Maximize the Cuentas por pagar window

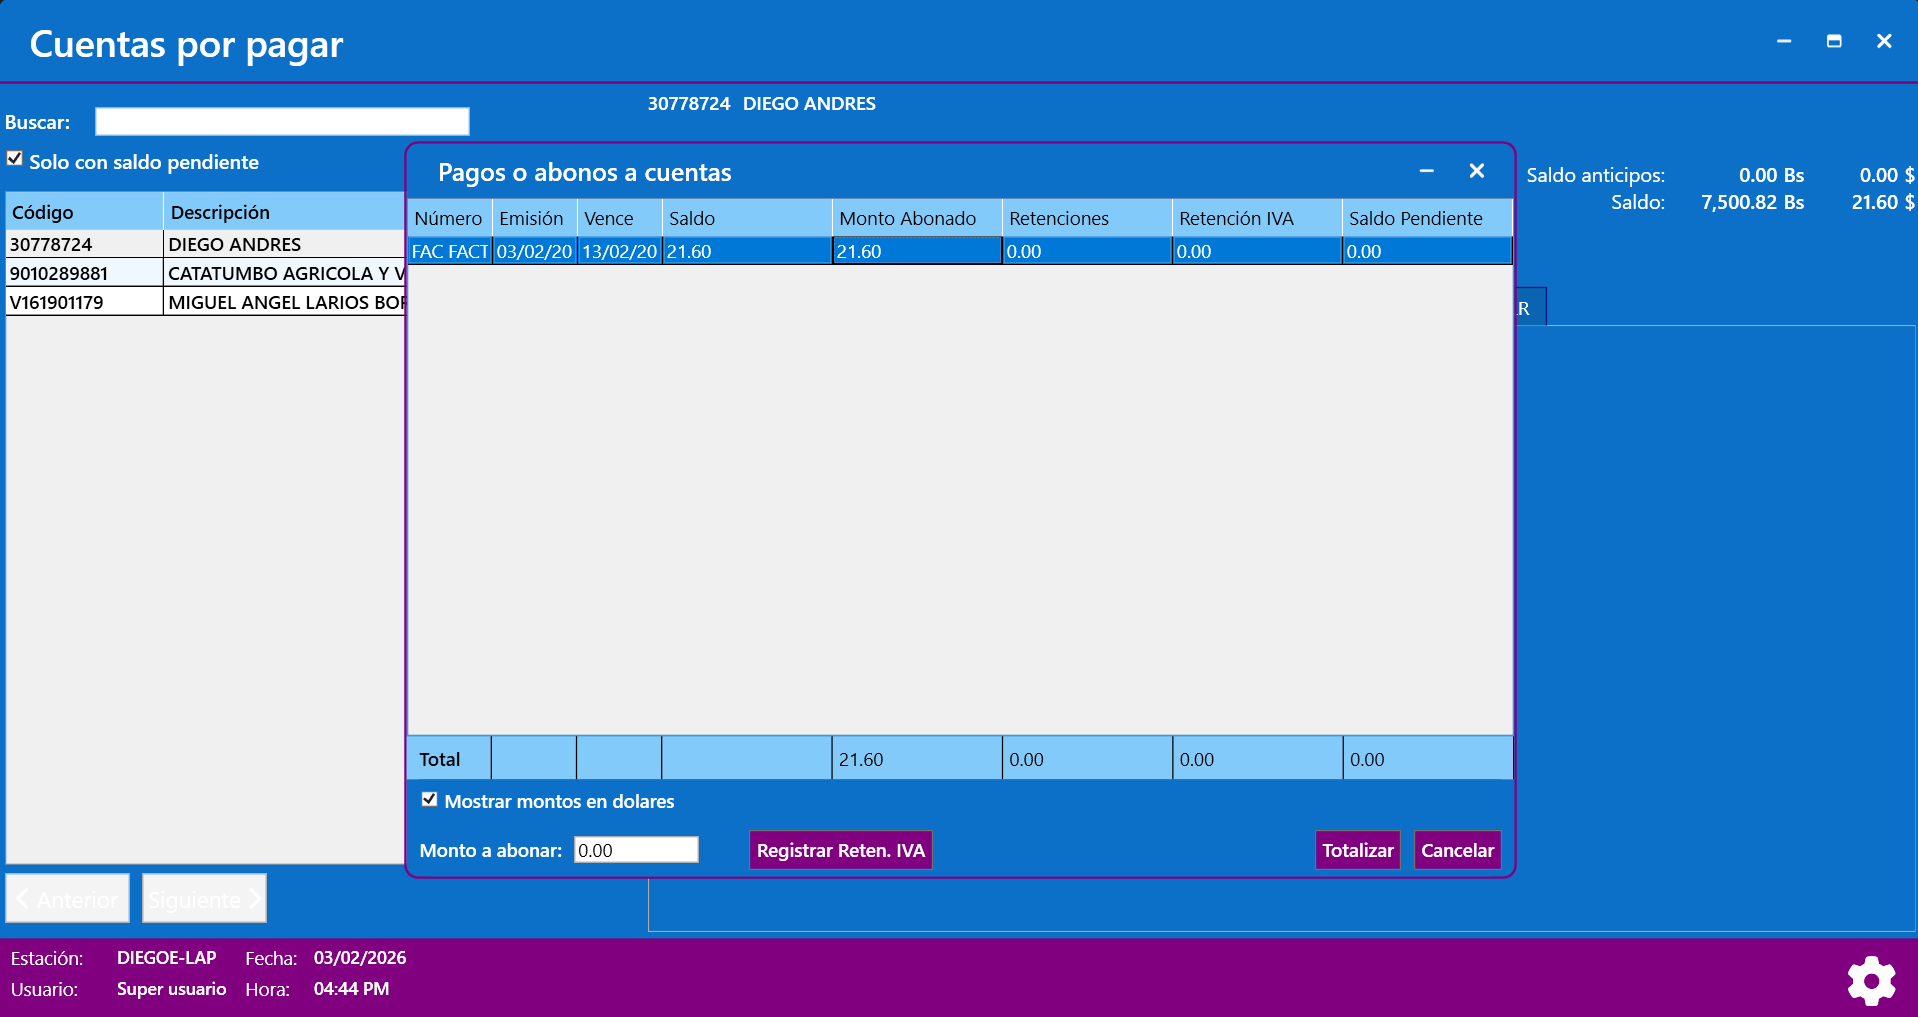coord(1833,41)
